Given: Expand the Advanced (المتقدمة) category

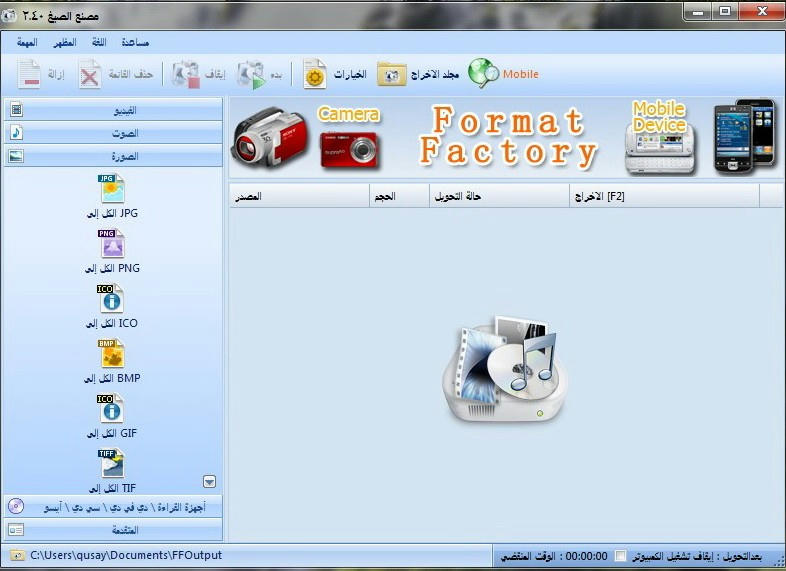Looking at the screenshot, I should pyautogui.click(x=113, y=530).
